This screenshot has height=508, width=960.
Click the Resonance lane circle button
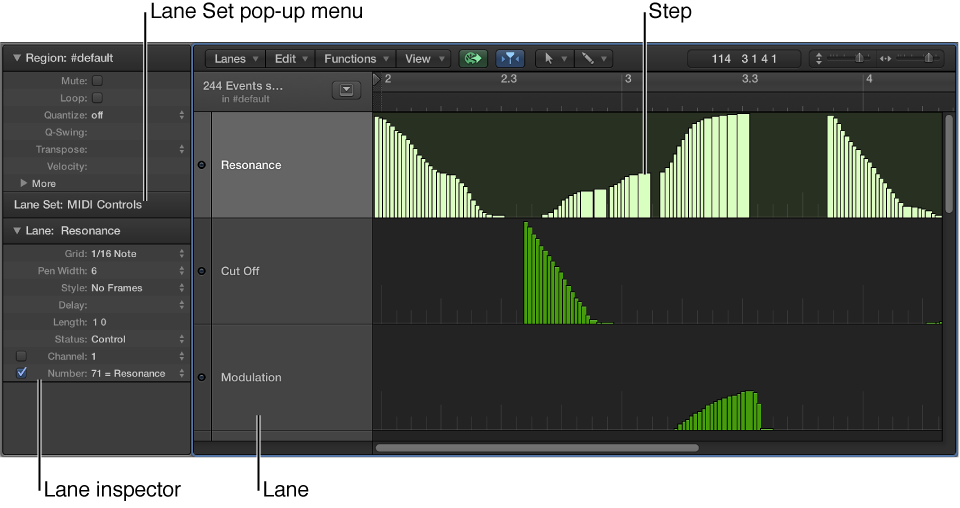(x=201, y=165)
